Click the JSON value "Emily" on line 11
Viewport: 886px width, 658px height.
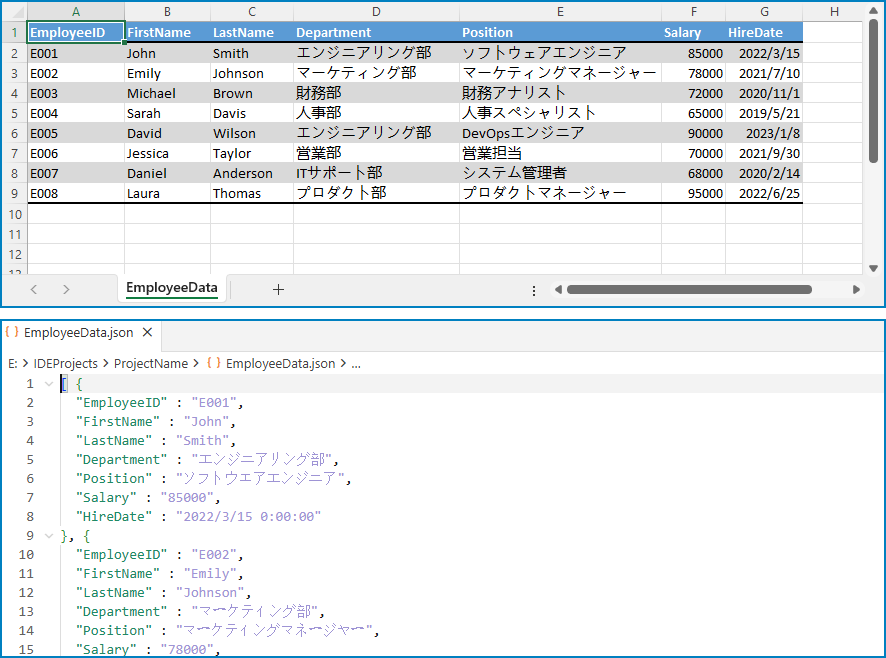[210, 574]
